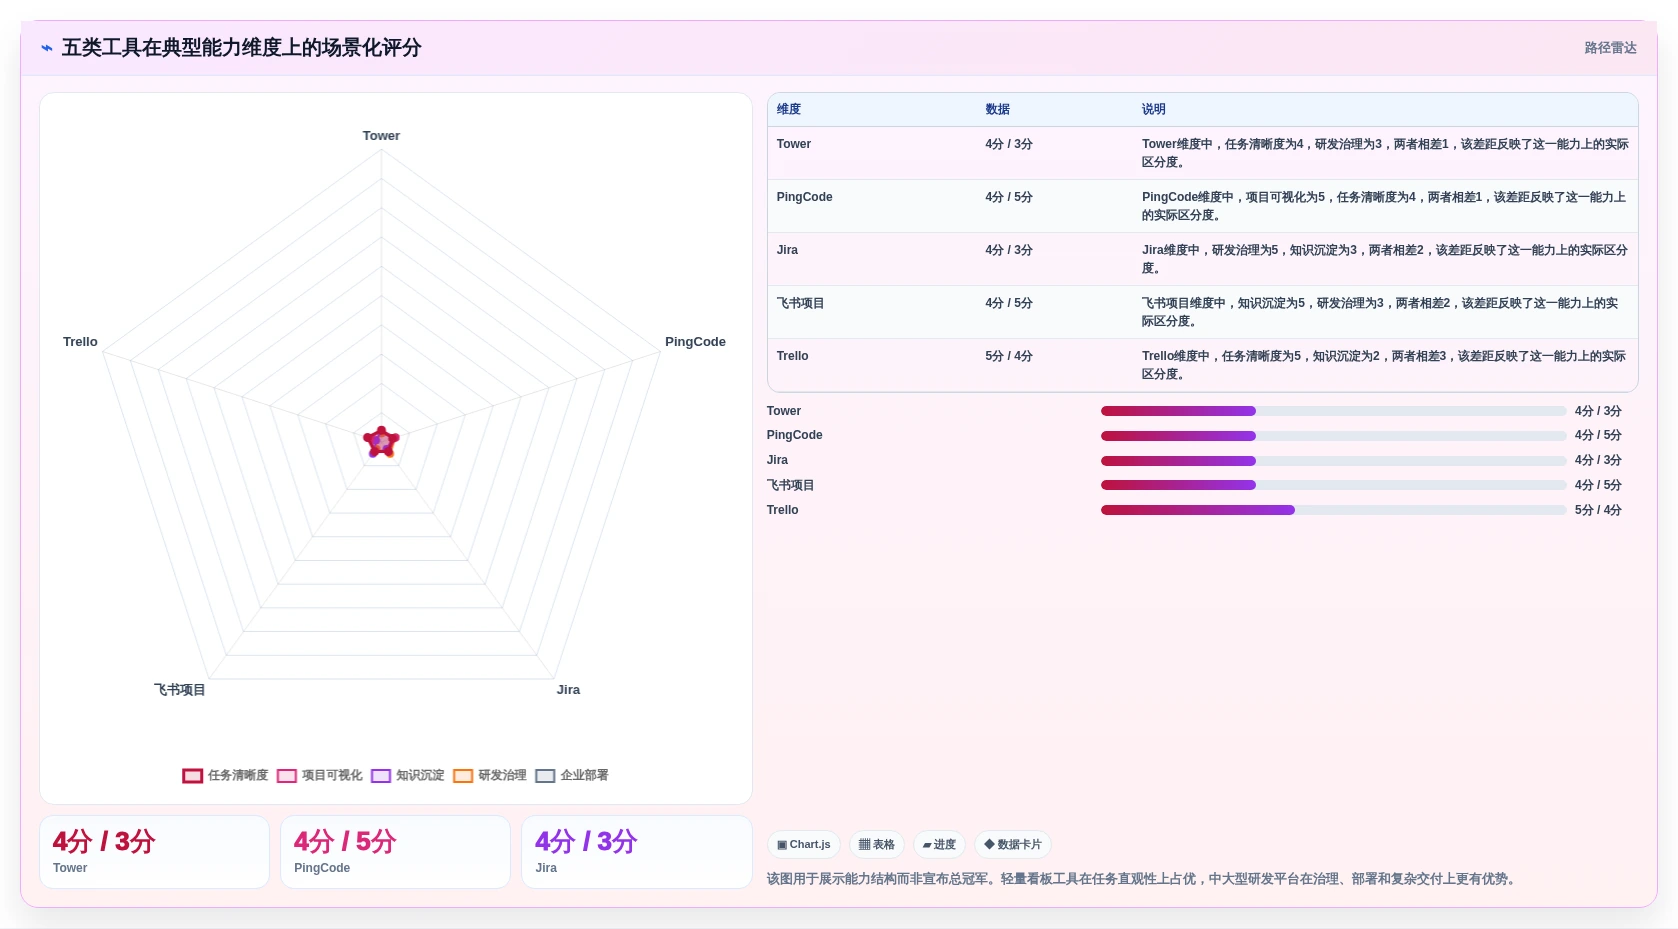Image resolution: width=1678 pixels, height=929 pixels.
Task: Click the 数据卡片 tag chip
Action: pos(1013,844)
